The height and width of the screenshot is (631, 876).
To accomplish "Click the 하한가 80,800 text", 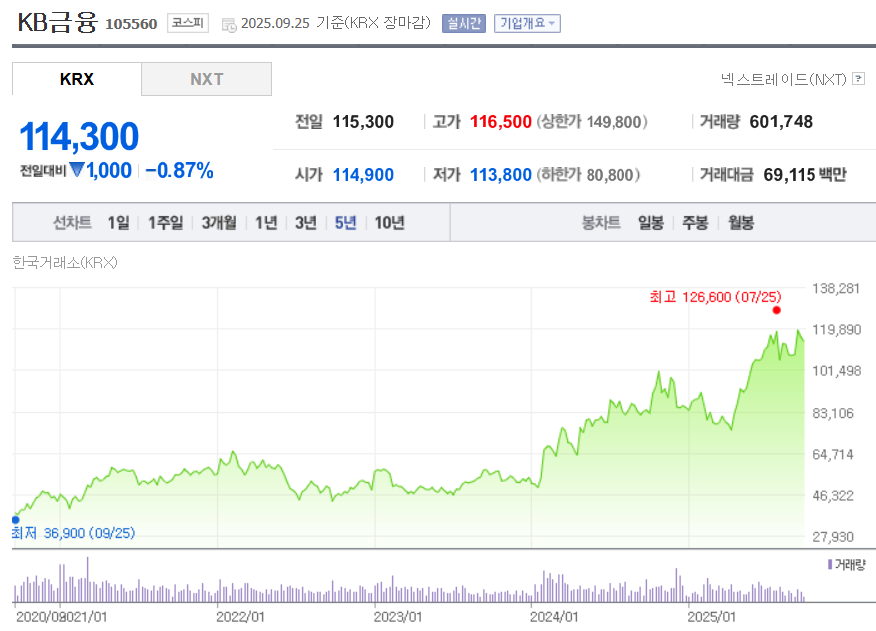I will coord(588,175).
